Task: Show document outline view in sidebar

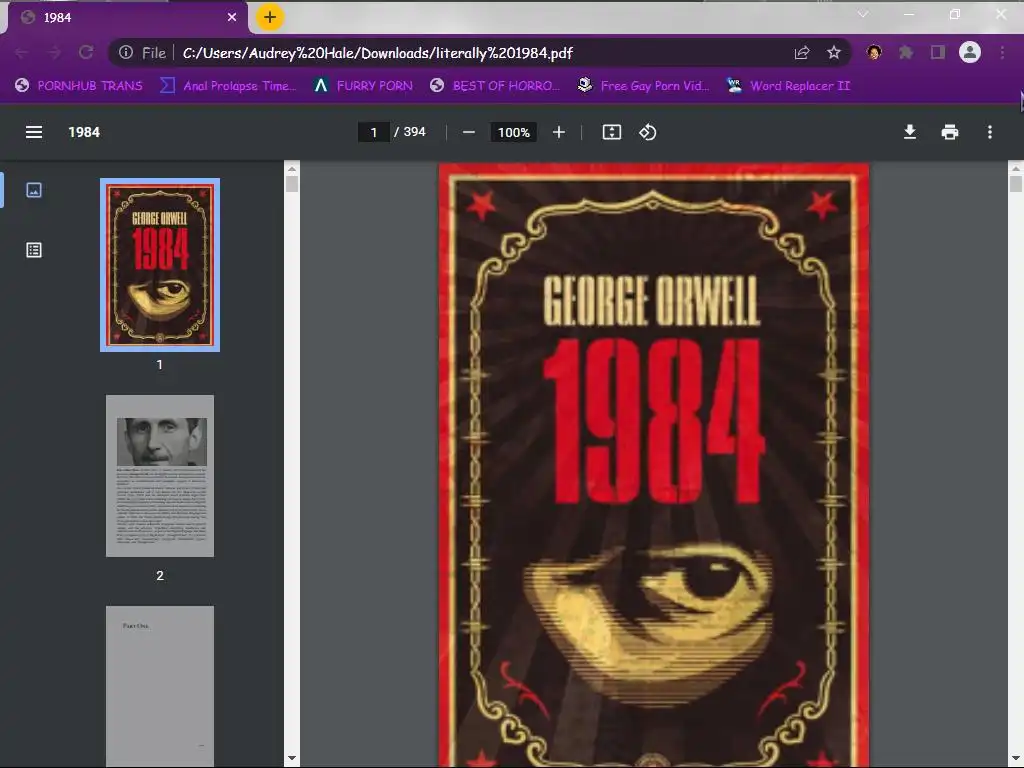Action: coord(34,250)
